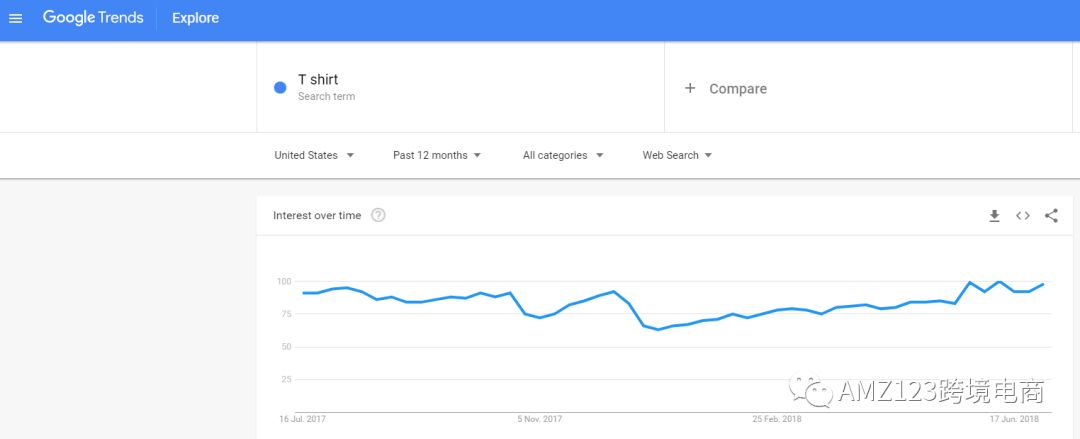1080x439 pixels.
Task: Click the chart line's lowest dip
Action: coord(658,329)
